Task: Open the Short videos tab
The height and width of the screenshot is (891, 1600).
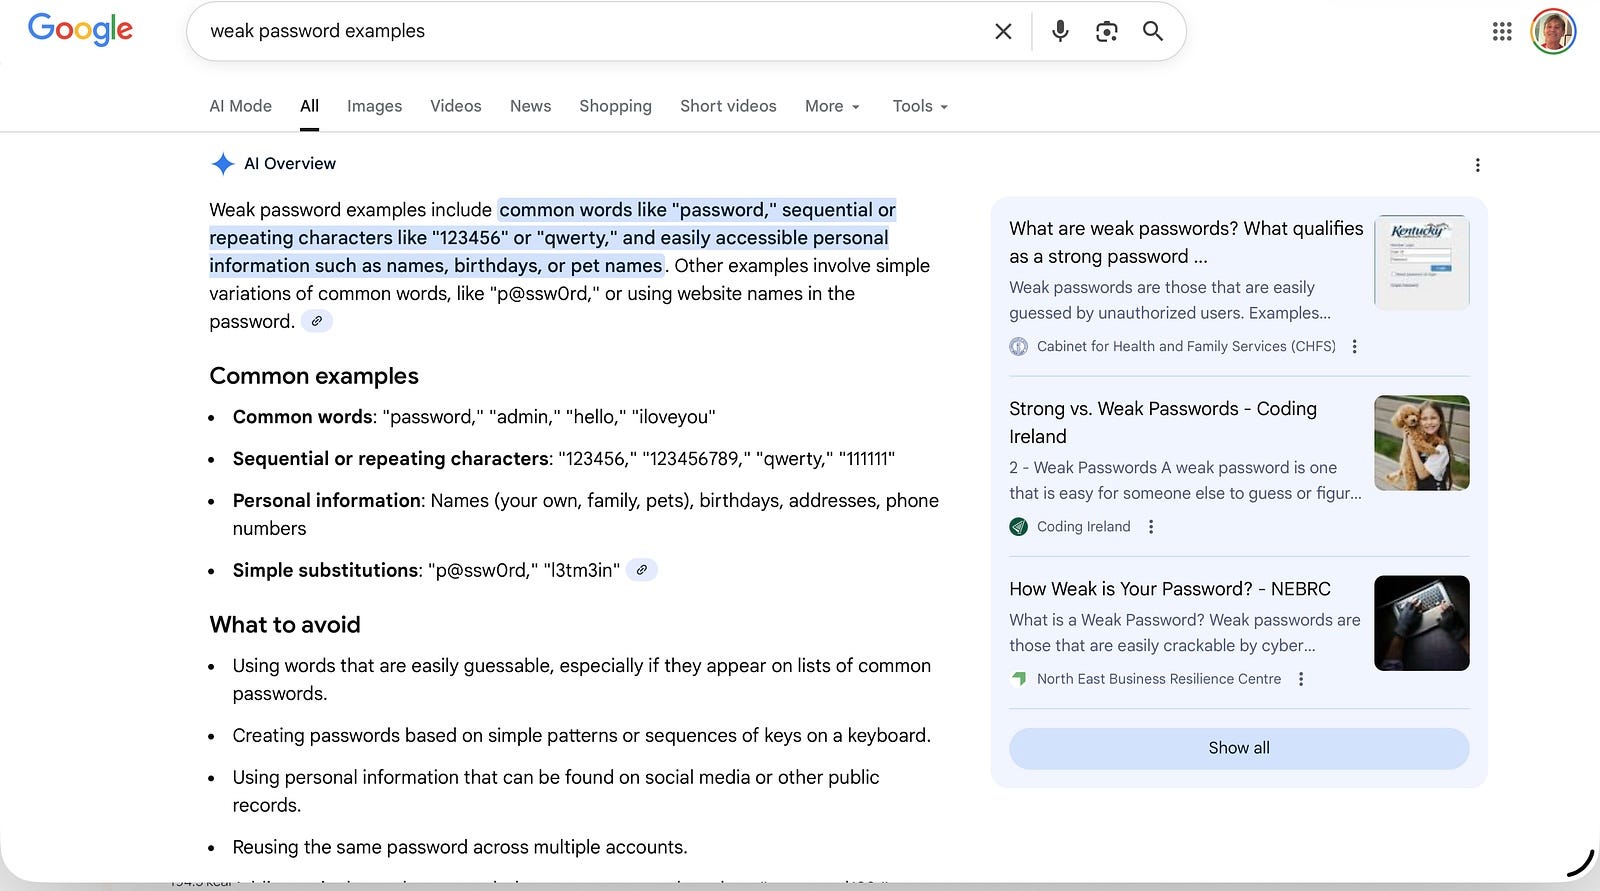Action: pos(728,106)
